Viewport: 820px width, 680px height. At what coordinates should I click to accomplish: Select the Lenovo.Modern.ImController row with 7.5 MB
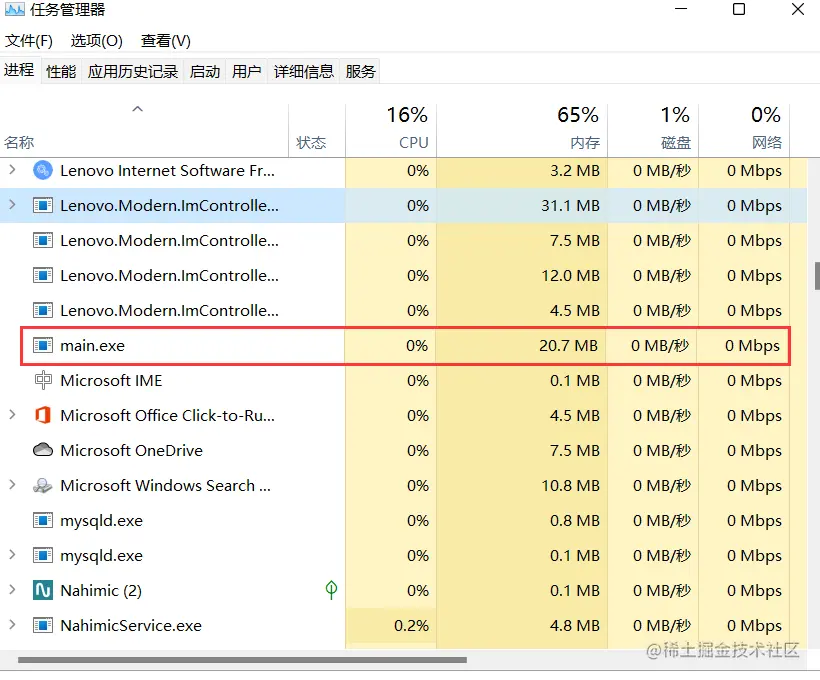(x=403, y=241)
